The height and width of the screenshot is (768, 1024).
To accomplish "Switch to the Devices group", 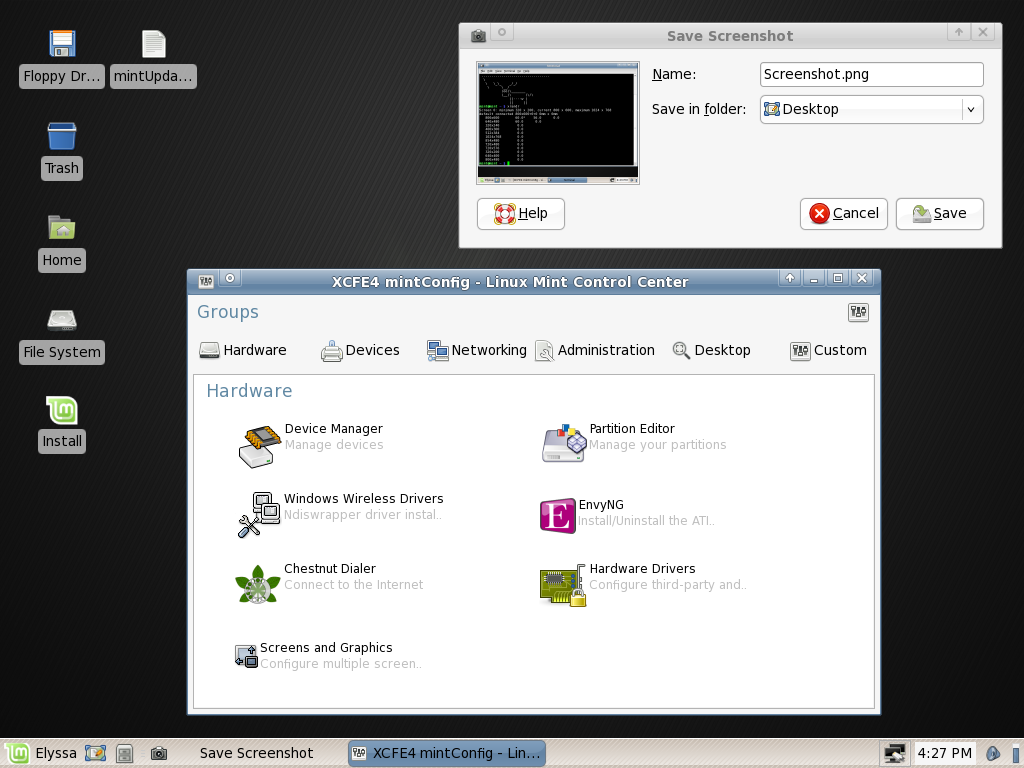I will 360,350.
